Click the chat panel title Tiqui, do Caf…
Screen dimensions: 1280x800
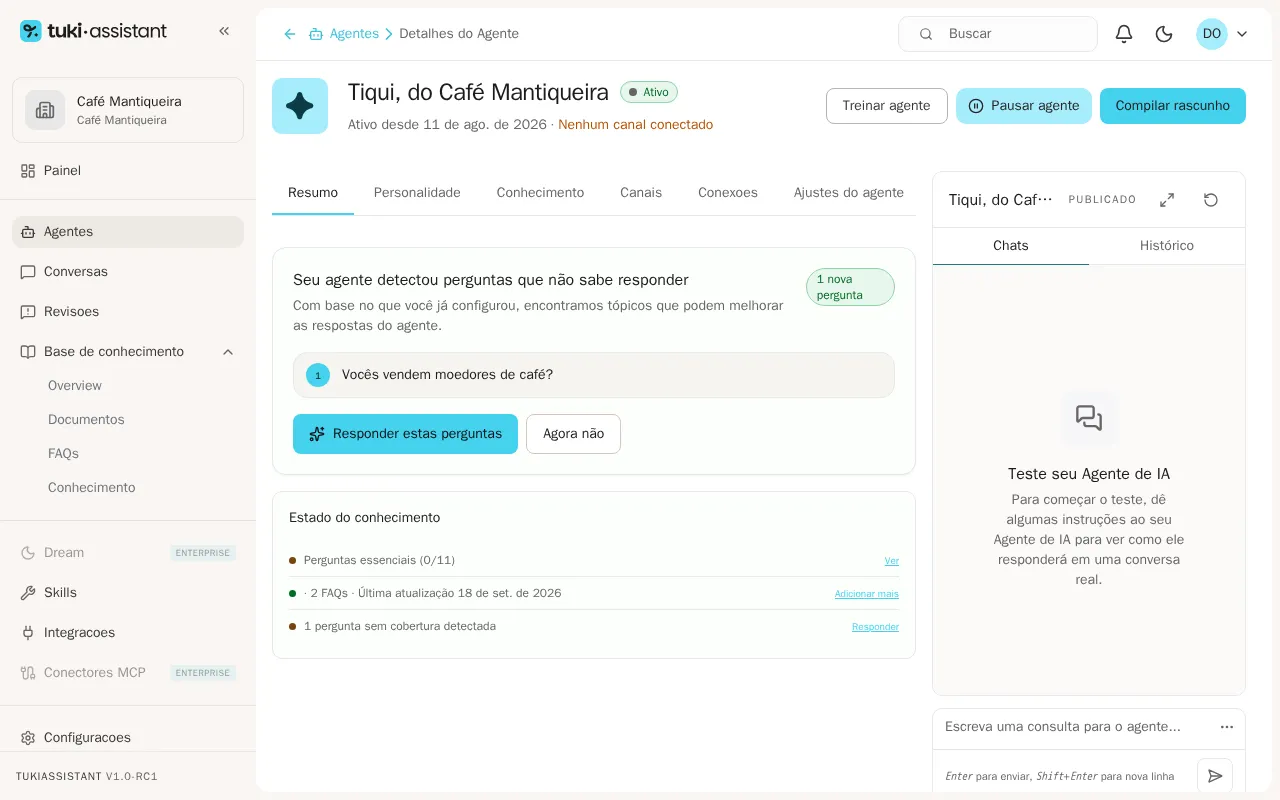1001,200
